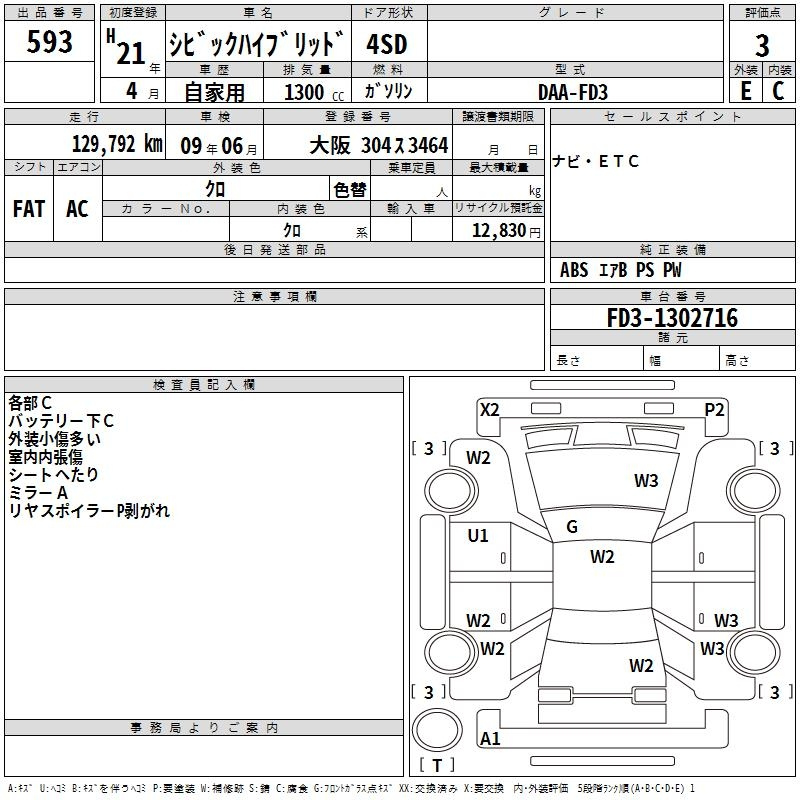Select the 事務局よりご案内 header

[204, 728]
